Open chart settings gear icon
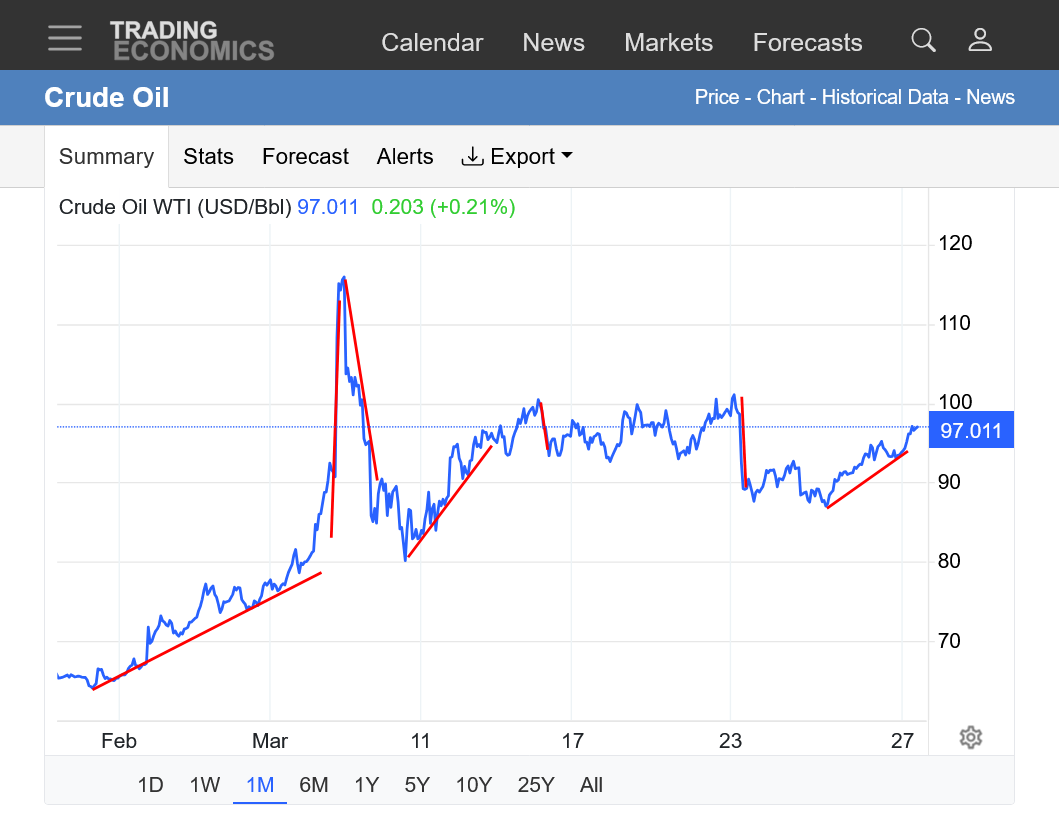 pos(970,738)
